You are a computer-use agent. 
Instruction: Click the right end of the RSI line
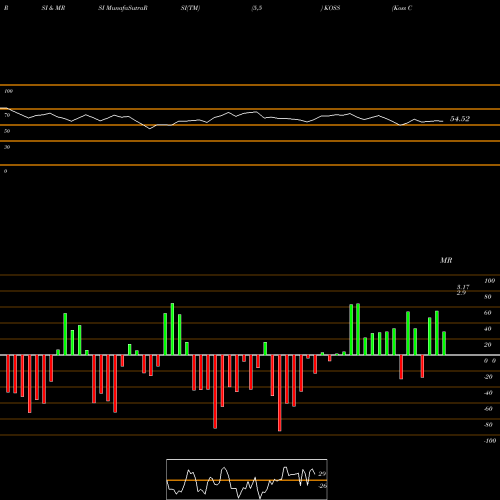pos(442,121)
